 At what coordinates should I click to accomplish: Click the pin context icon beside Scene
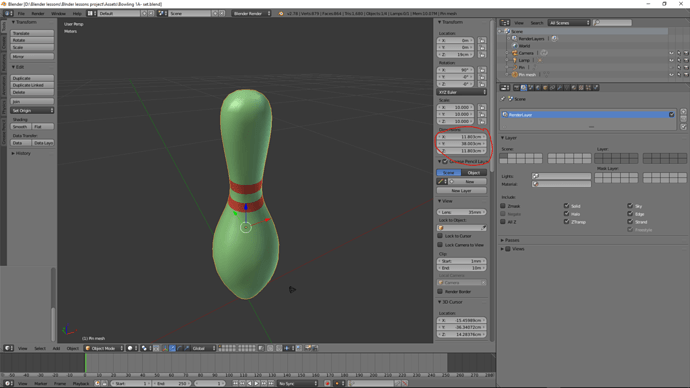point(503,99)
